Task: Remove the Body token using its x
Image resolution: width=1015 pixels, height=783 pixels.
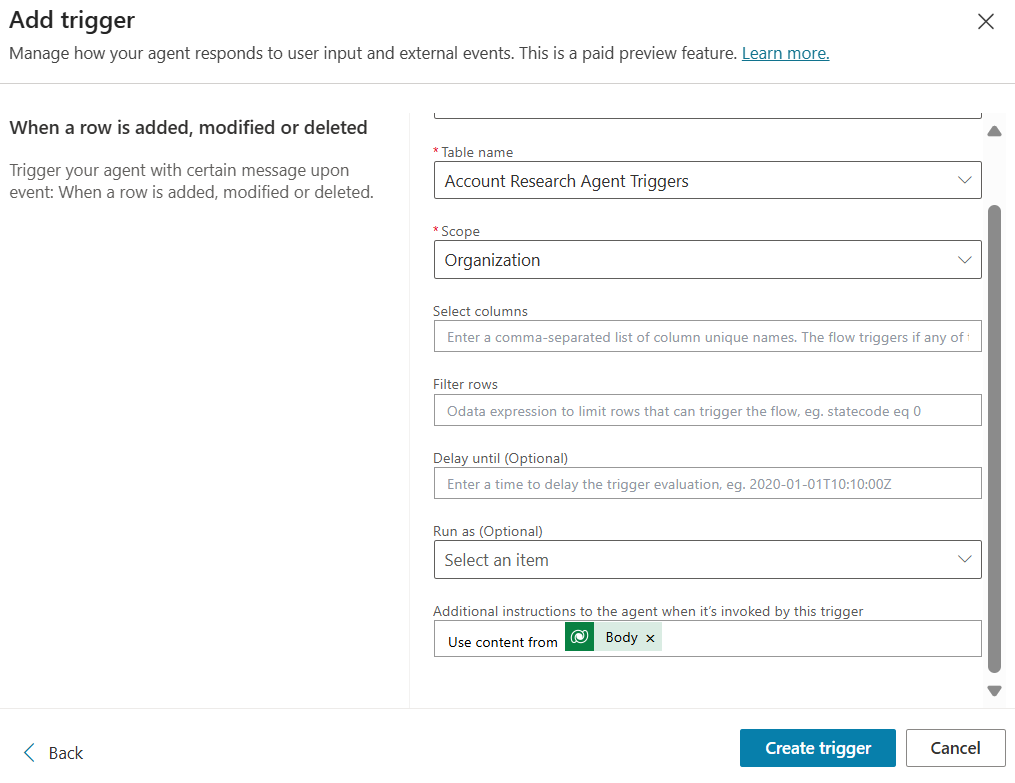Action: tap(650, 637)
